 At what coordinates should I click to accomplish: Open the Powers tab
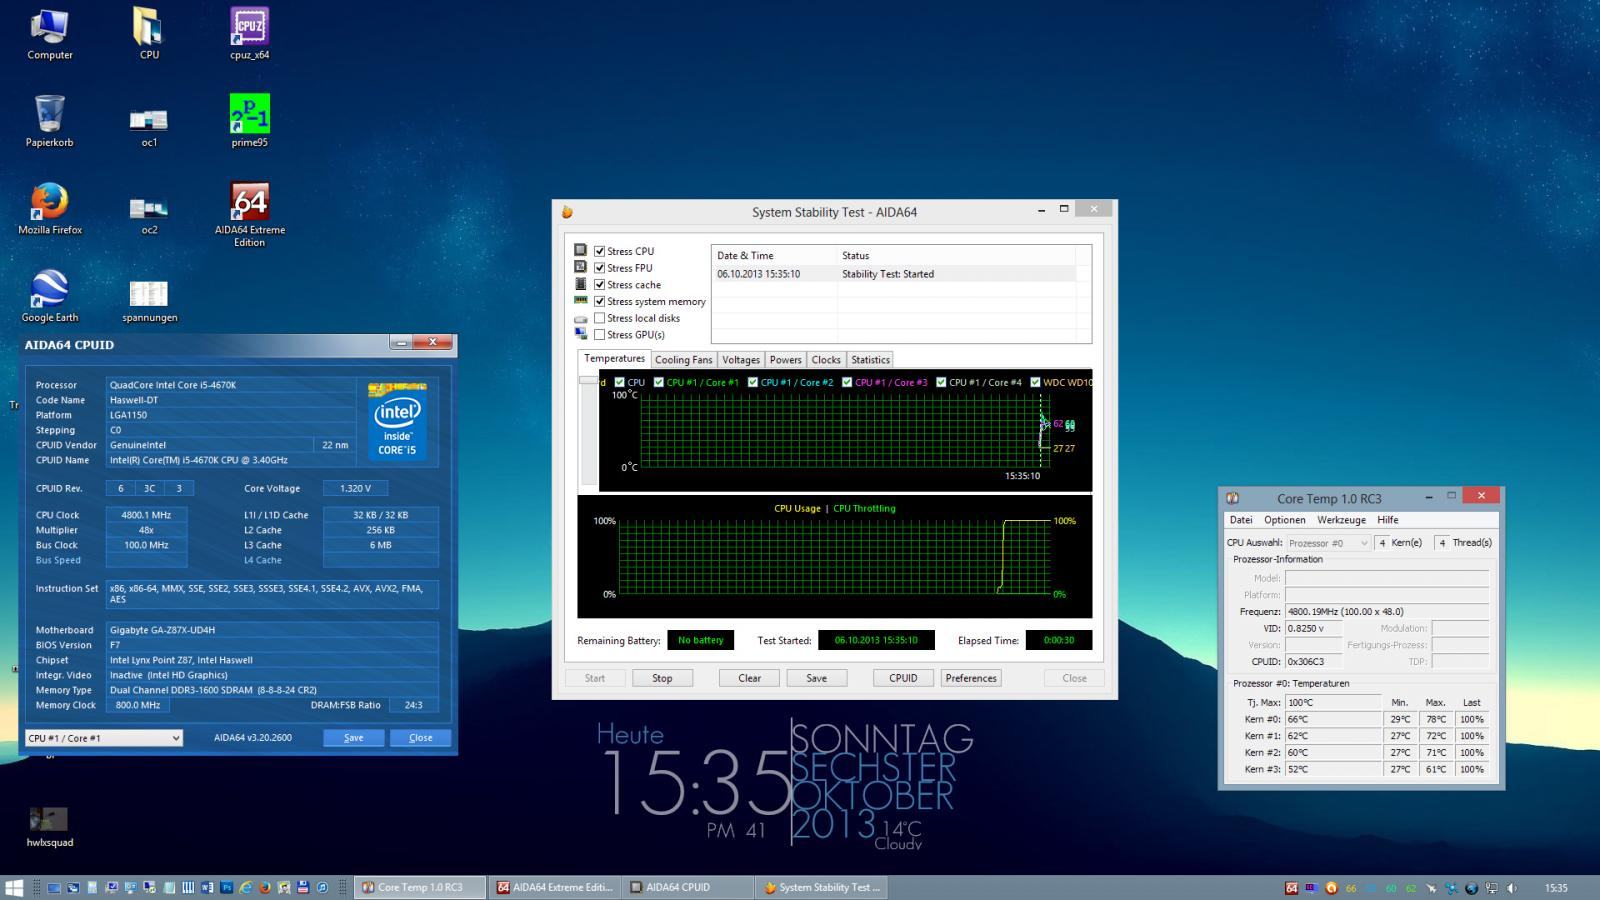[785, 360]
